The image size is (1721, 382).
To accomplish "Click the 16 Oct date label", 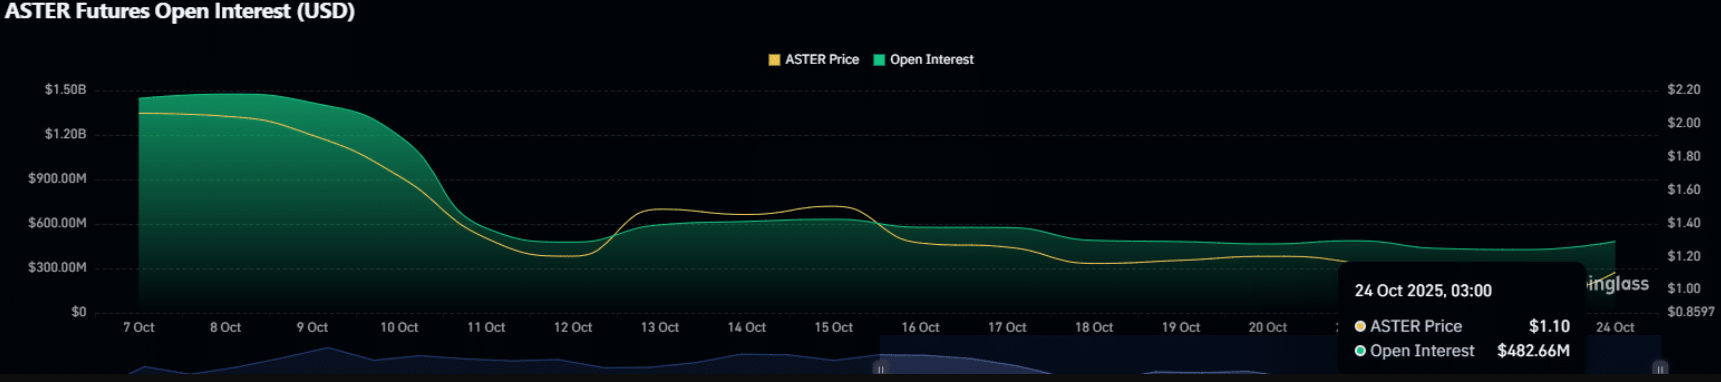I will (x=921, y=327).
